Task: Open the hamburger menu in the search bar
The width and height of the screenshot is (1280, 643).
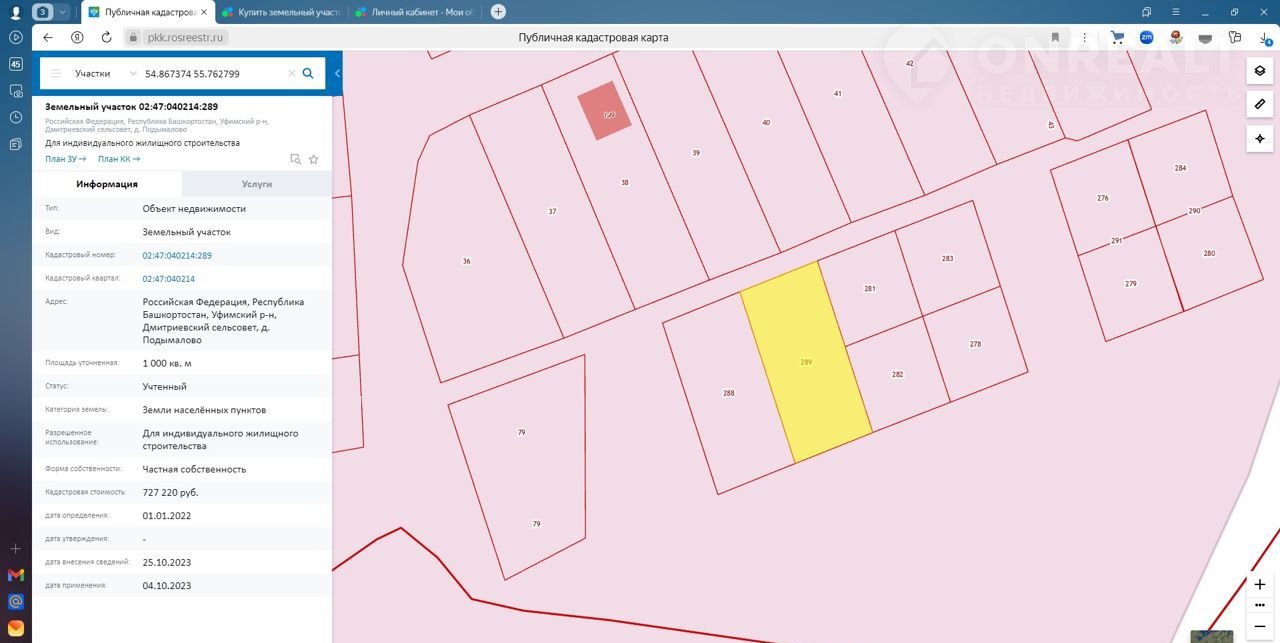Action: click(x=56, y=73)
